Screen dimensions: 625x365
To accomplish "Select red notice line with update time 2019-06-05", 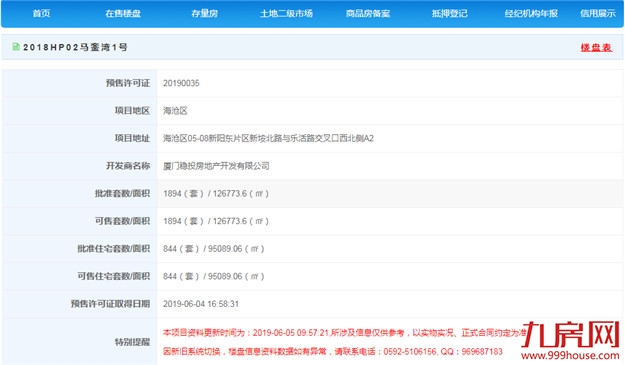I will tap(345, 333).
